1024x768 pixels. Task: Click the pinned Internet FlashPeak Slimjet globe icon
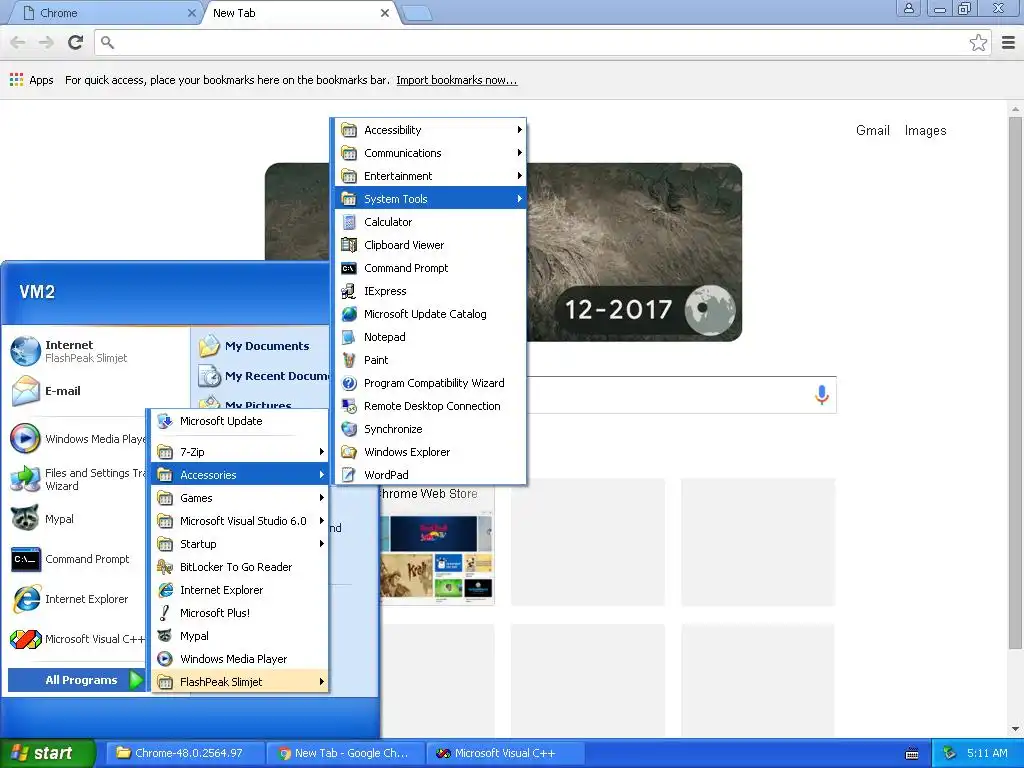(25, 351)
